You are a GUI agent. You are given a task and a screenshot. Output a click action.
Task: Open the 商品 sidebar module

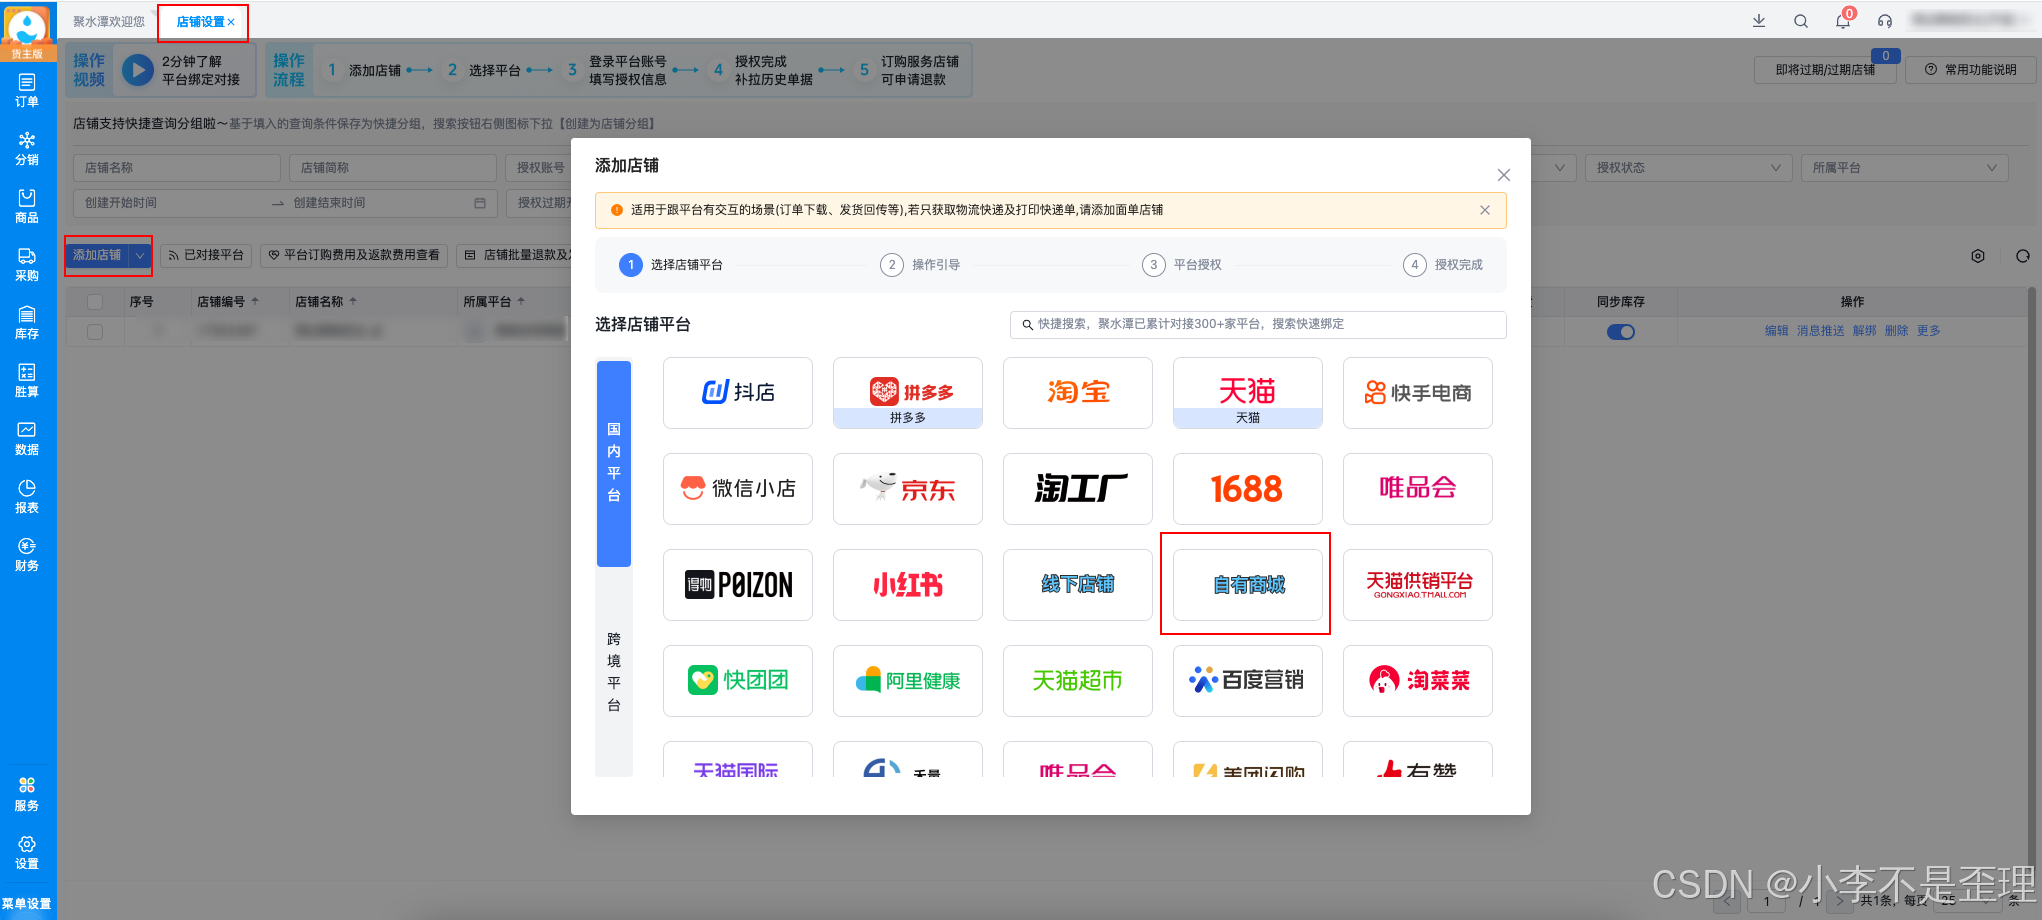27,206
